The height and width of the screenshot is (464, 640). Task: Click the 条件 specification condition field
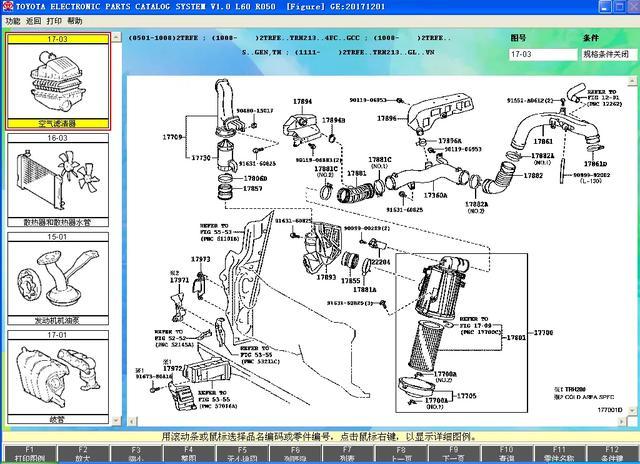pyautogui.click(x=609, y=54)
